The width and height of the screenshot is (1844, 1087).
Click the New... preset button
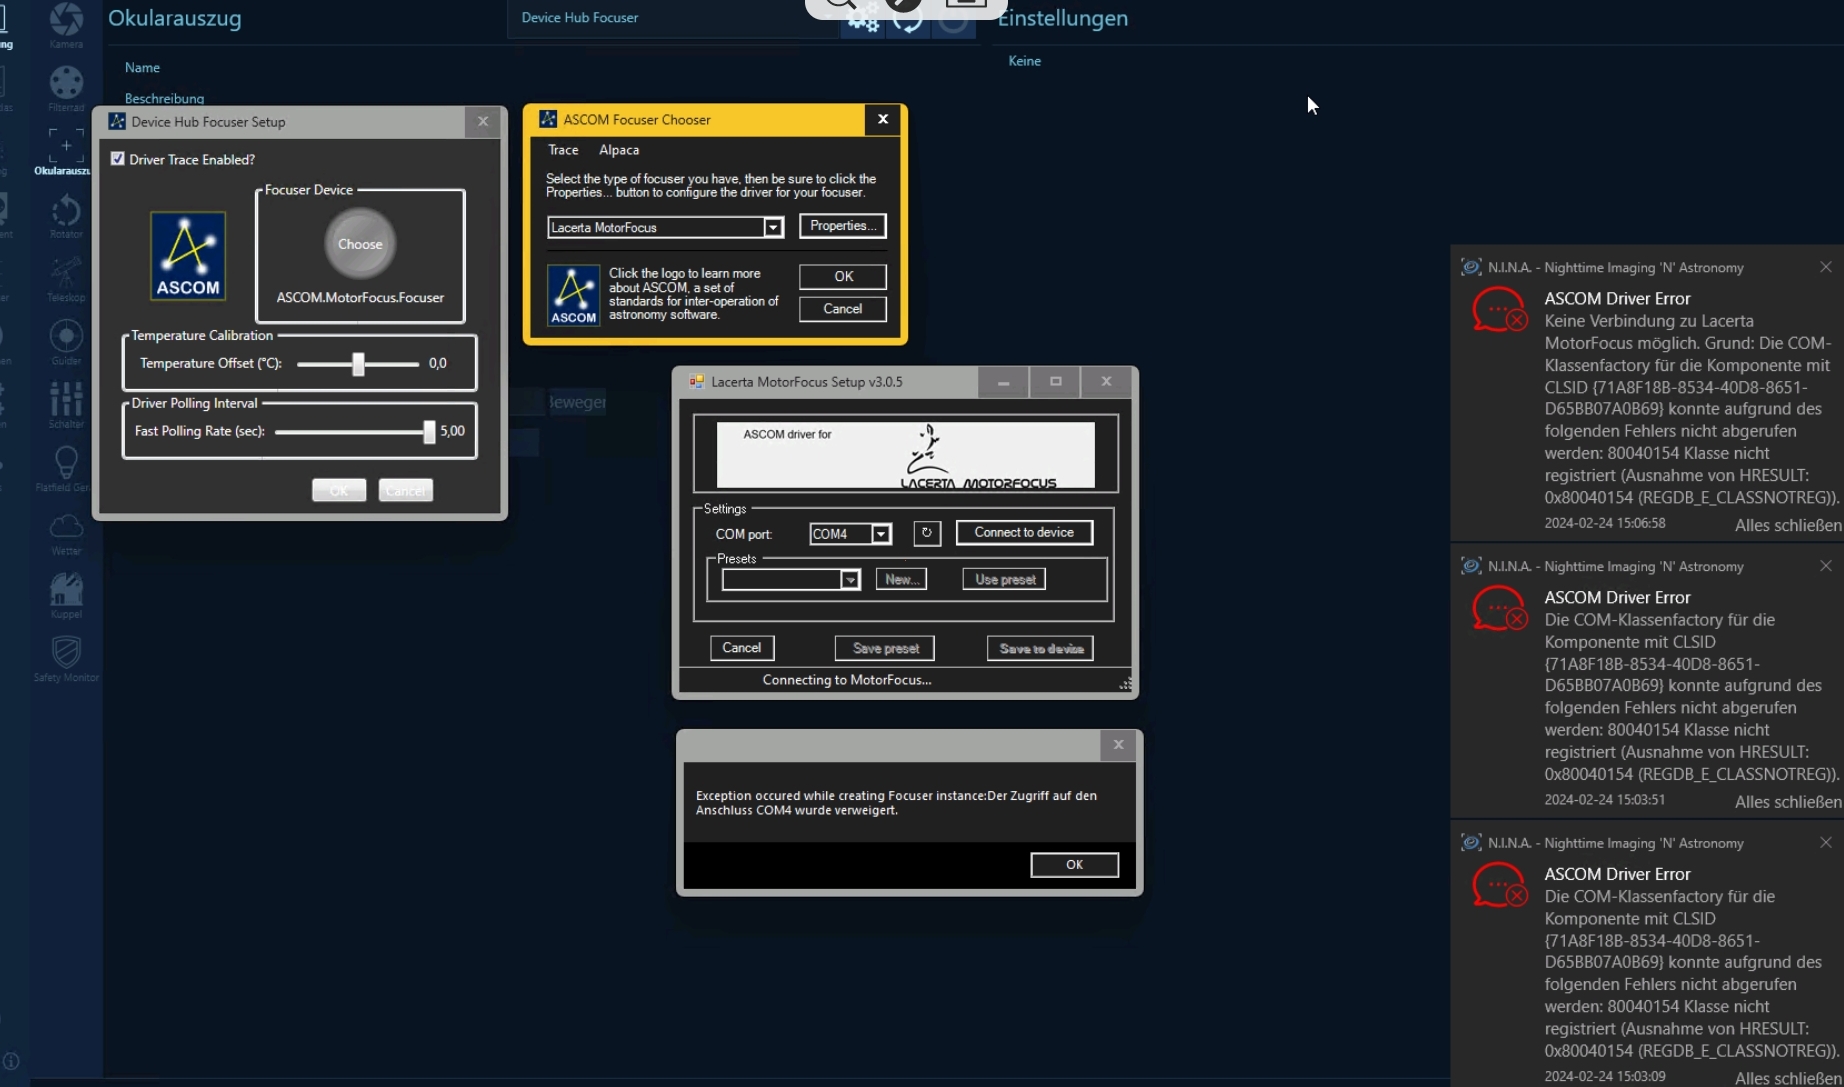pyautogui.click(x=901, y=580)
